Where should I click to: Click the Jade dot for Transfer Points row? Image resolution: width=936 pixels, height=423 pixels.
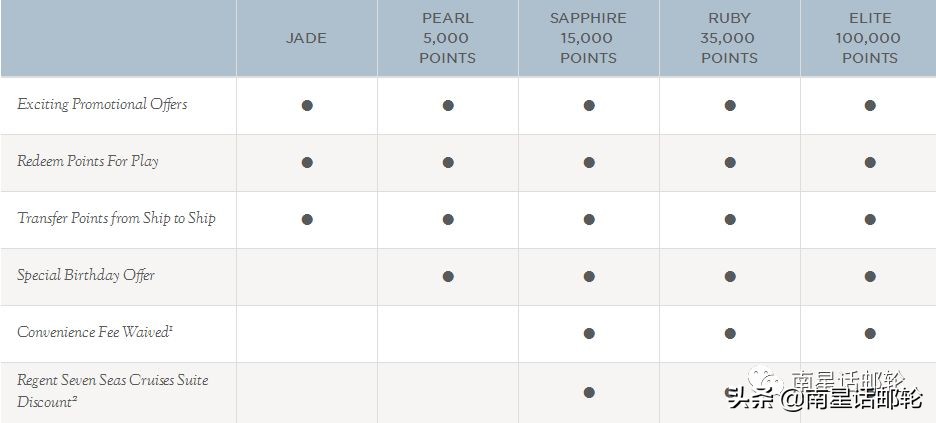(307, 219)
